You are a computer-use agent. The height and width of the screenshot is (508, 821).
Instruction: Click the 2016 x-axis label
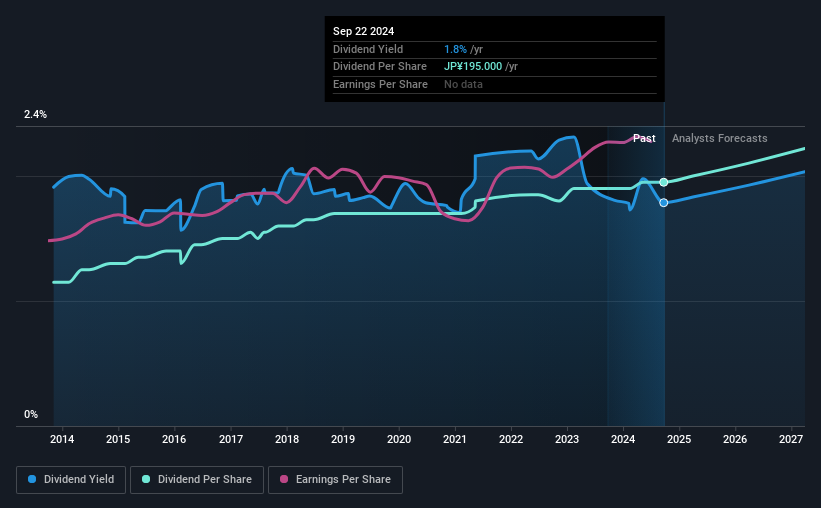pyautogui.click(x=174, y=439)
